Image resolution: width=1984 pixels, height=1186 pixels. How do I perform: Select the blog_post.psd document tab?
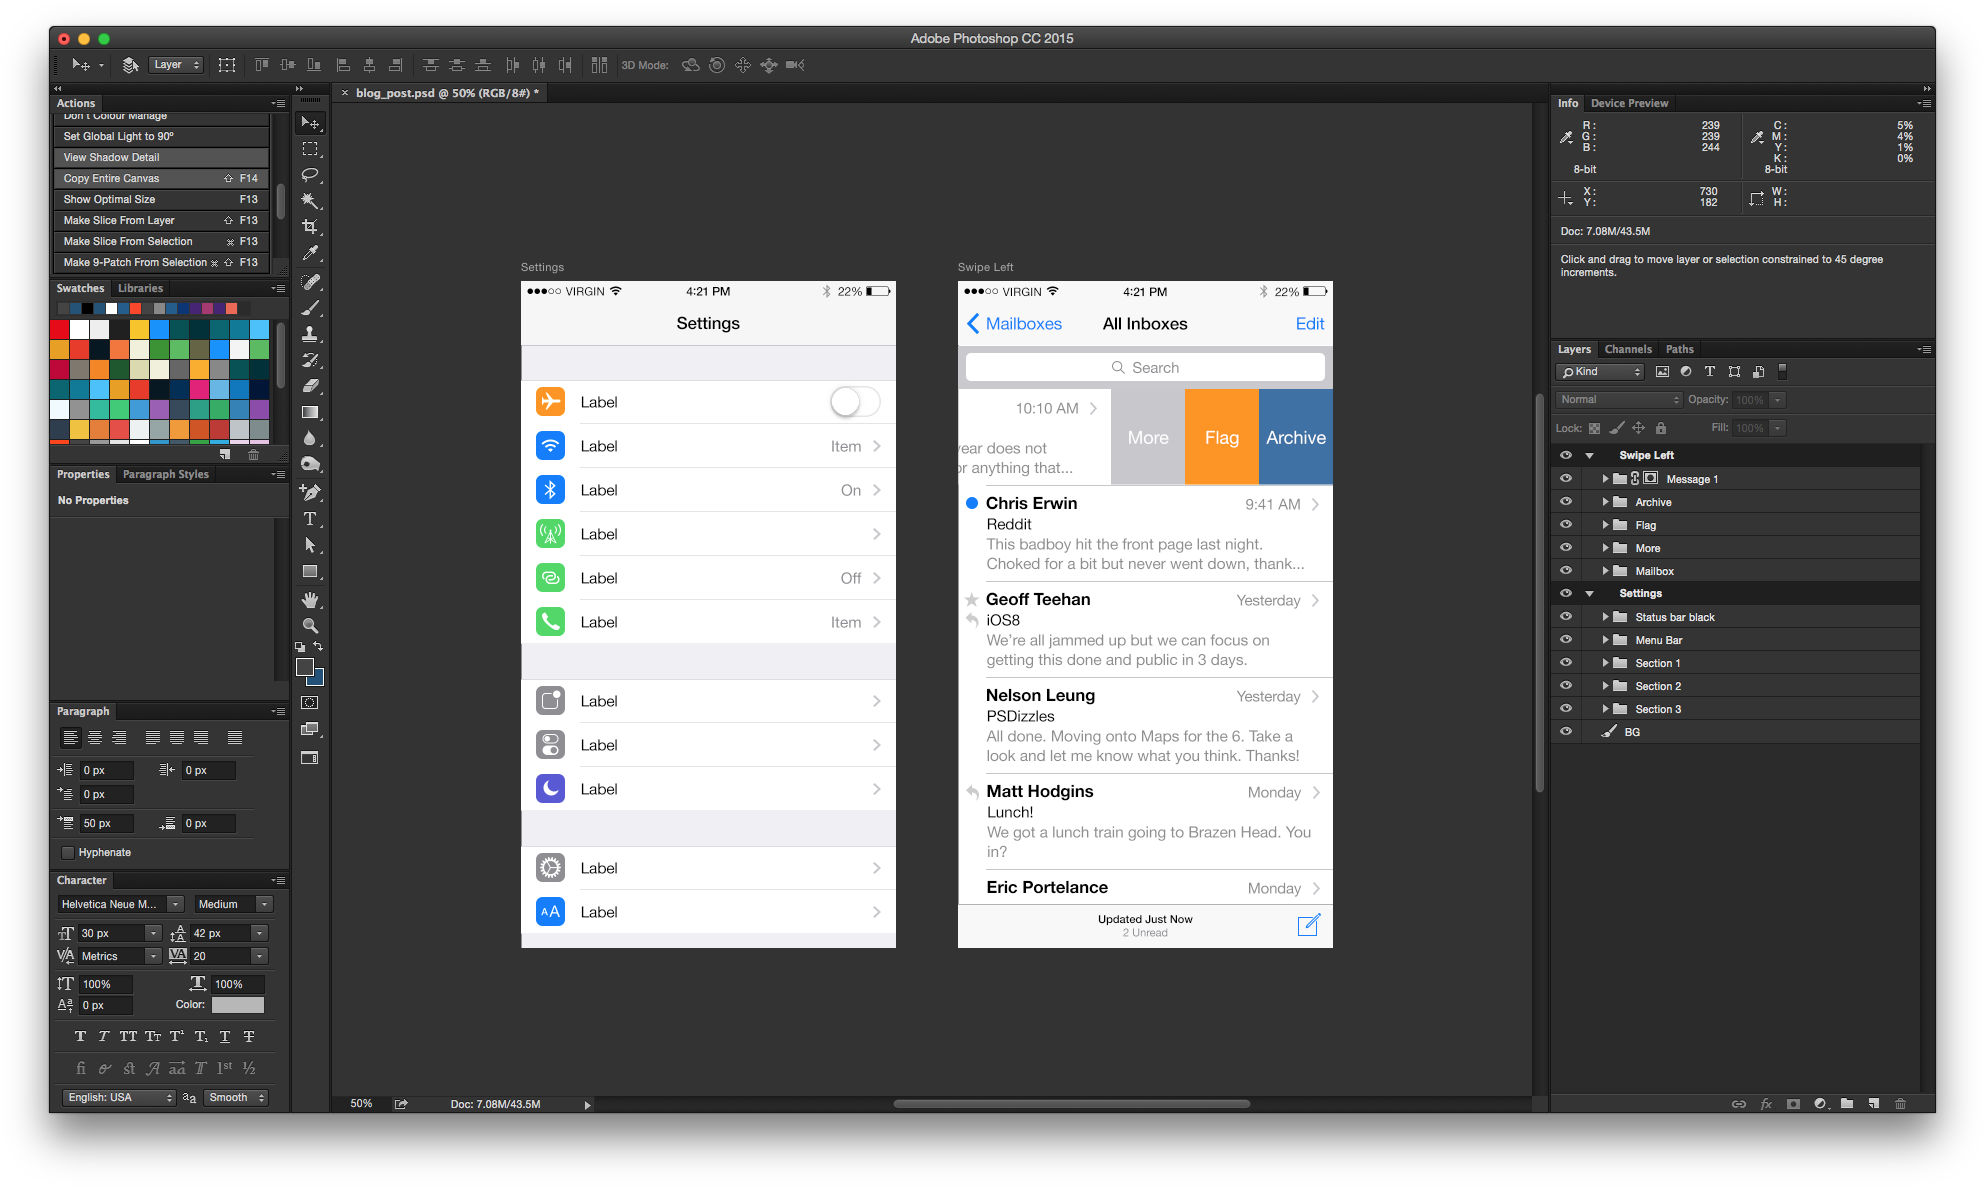pos(447,93)
